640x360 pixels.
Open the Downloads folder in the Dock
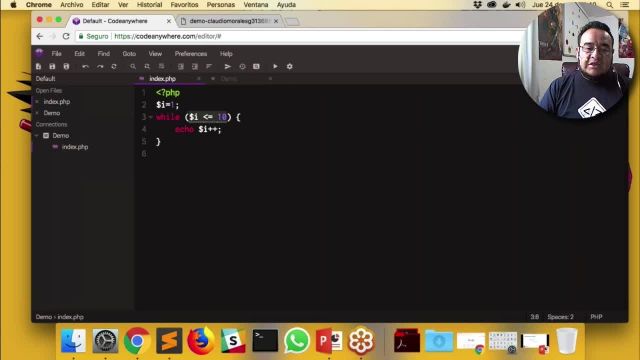point(439,340)
